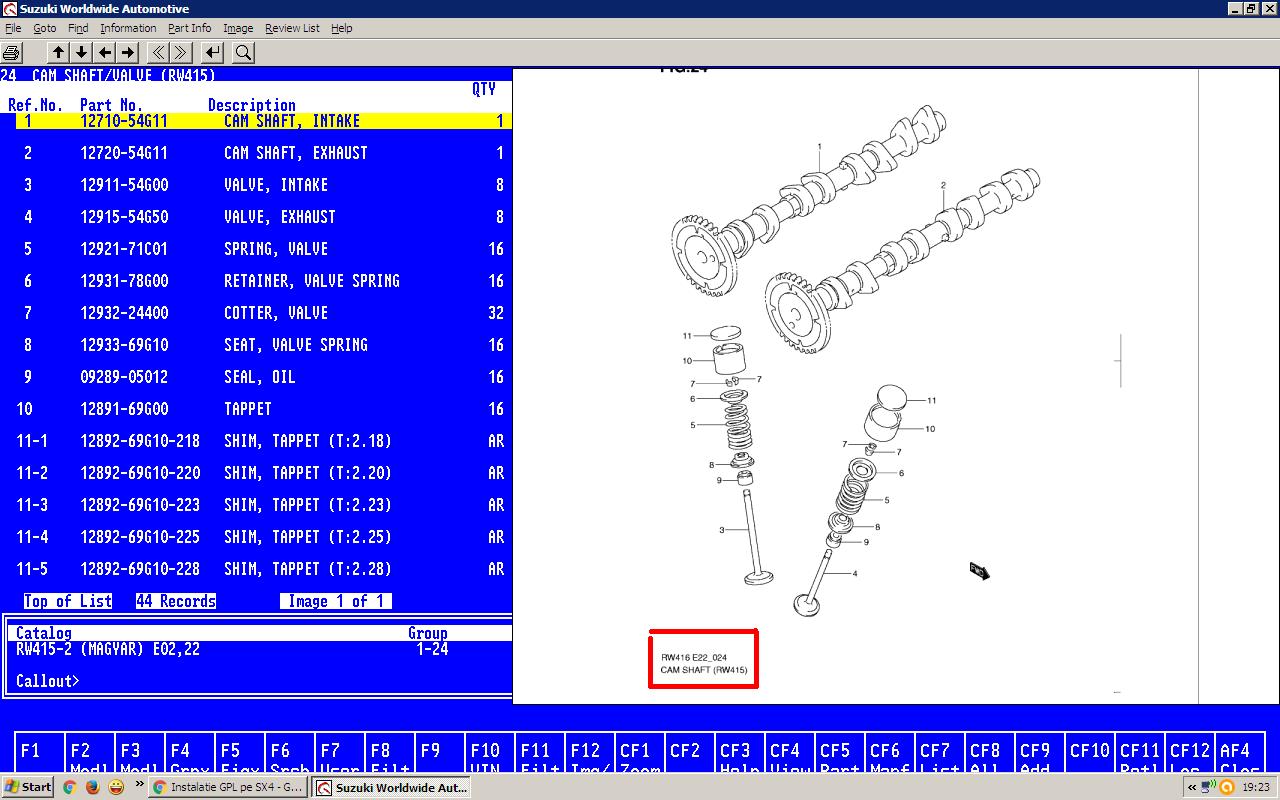Open the Part Info menu
Image resolution: width=1280 pixels, height=800 pixels.
pyautogui.click(x=189, y=28)
